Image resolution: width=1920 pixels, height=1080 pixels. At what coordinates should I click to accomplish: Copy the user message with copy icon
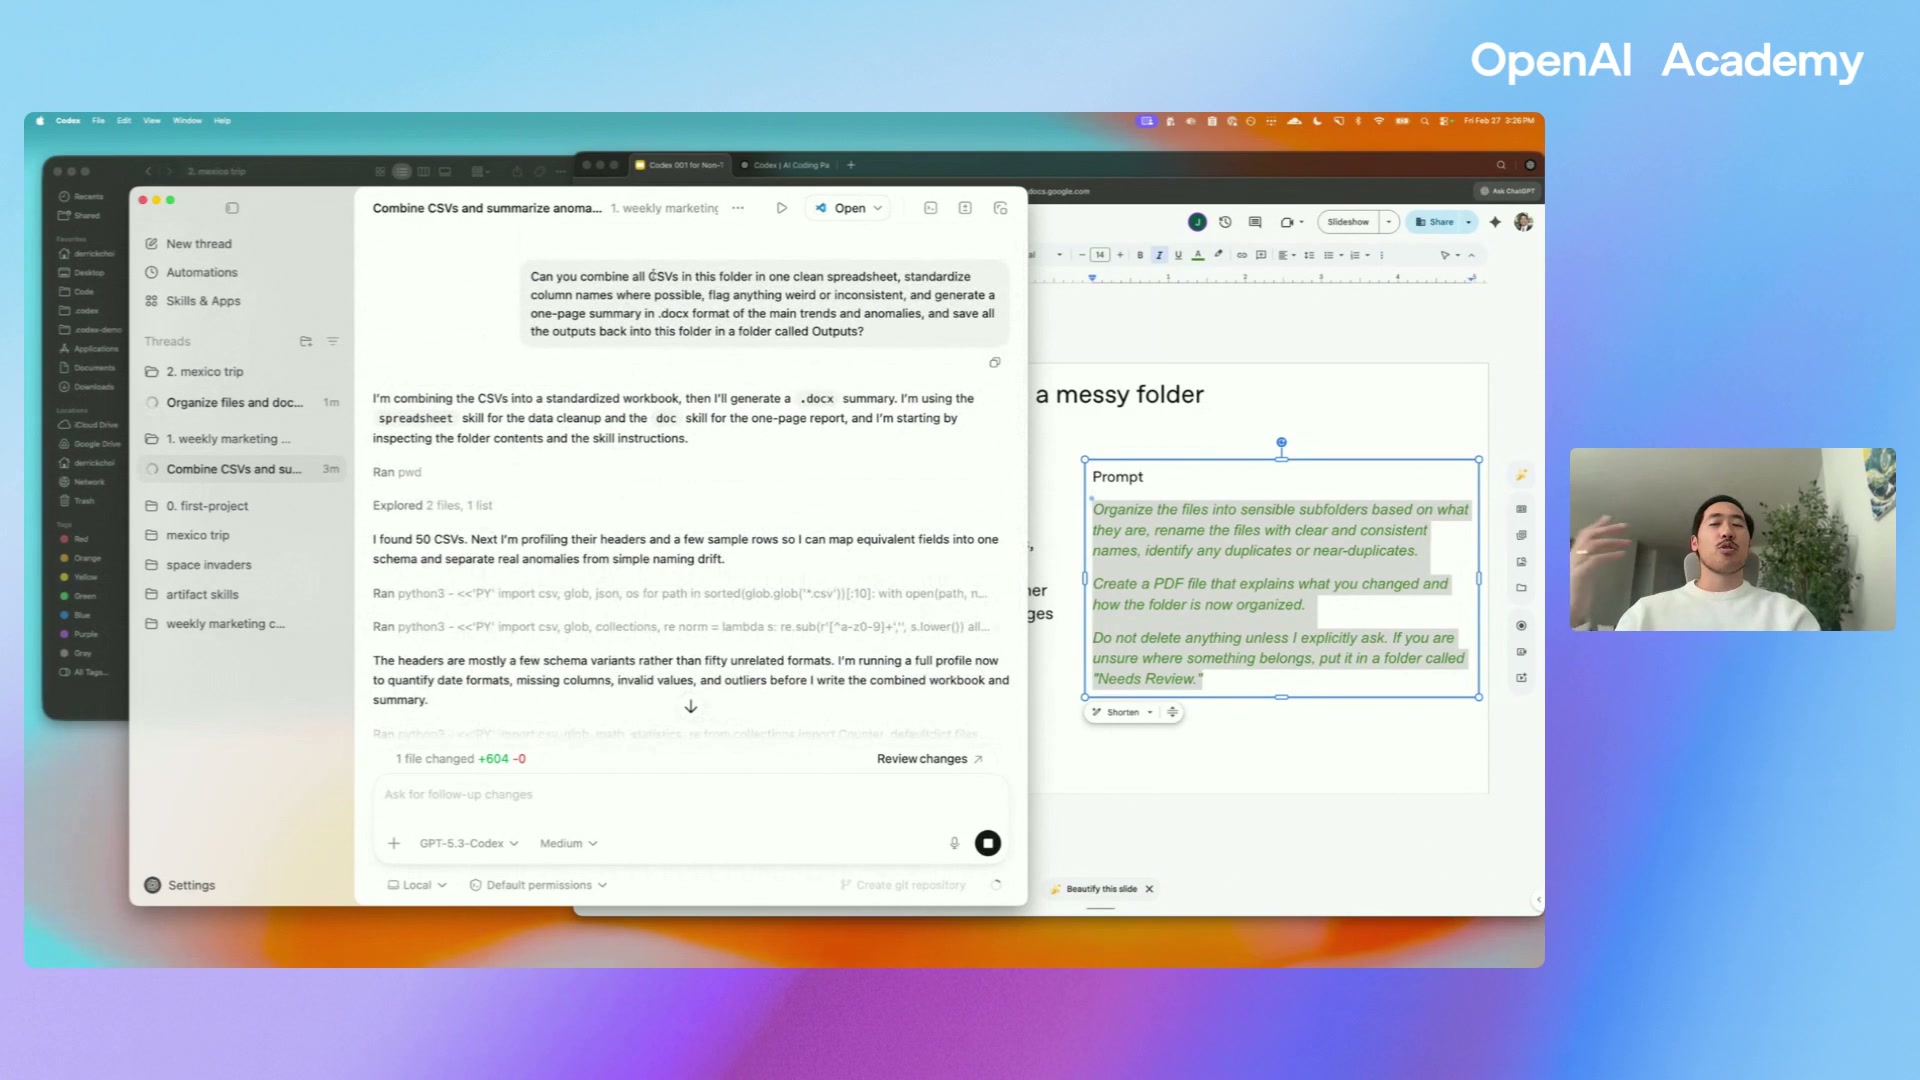[x=994, y=363]
